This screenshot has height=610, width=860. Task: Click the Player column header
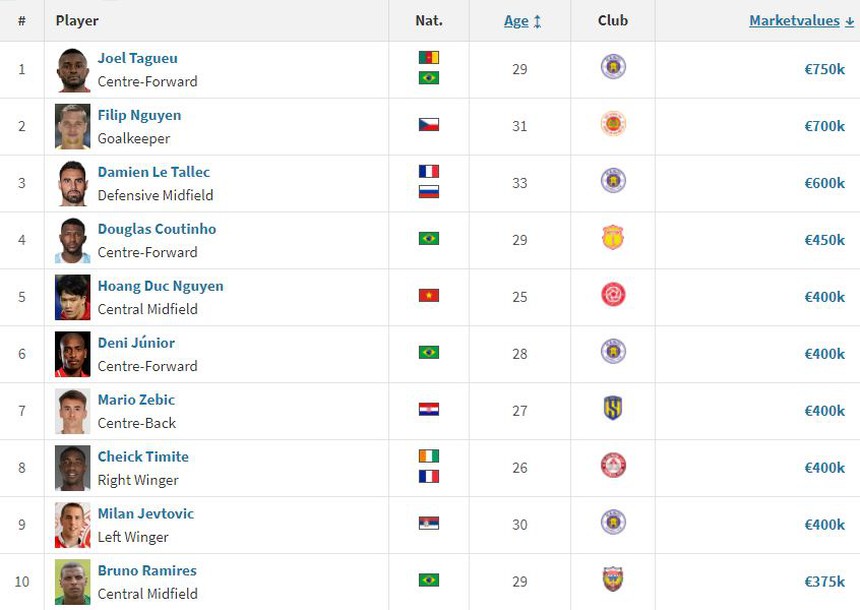click(77, 20)
